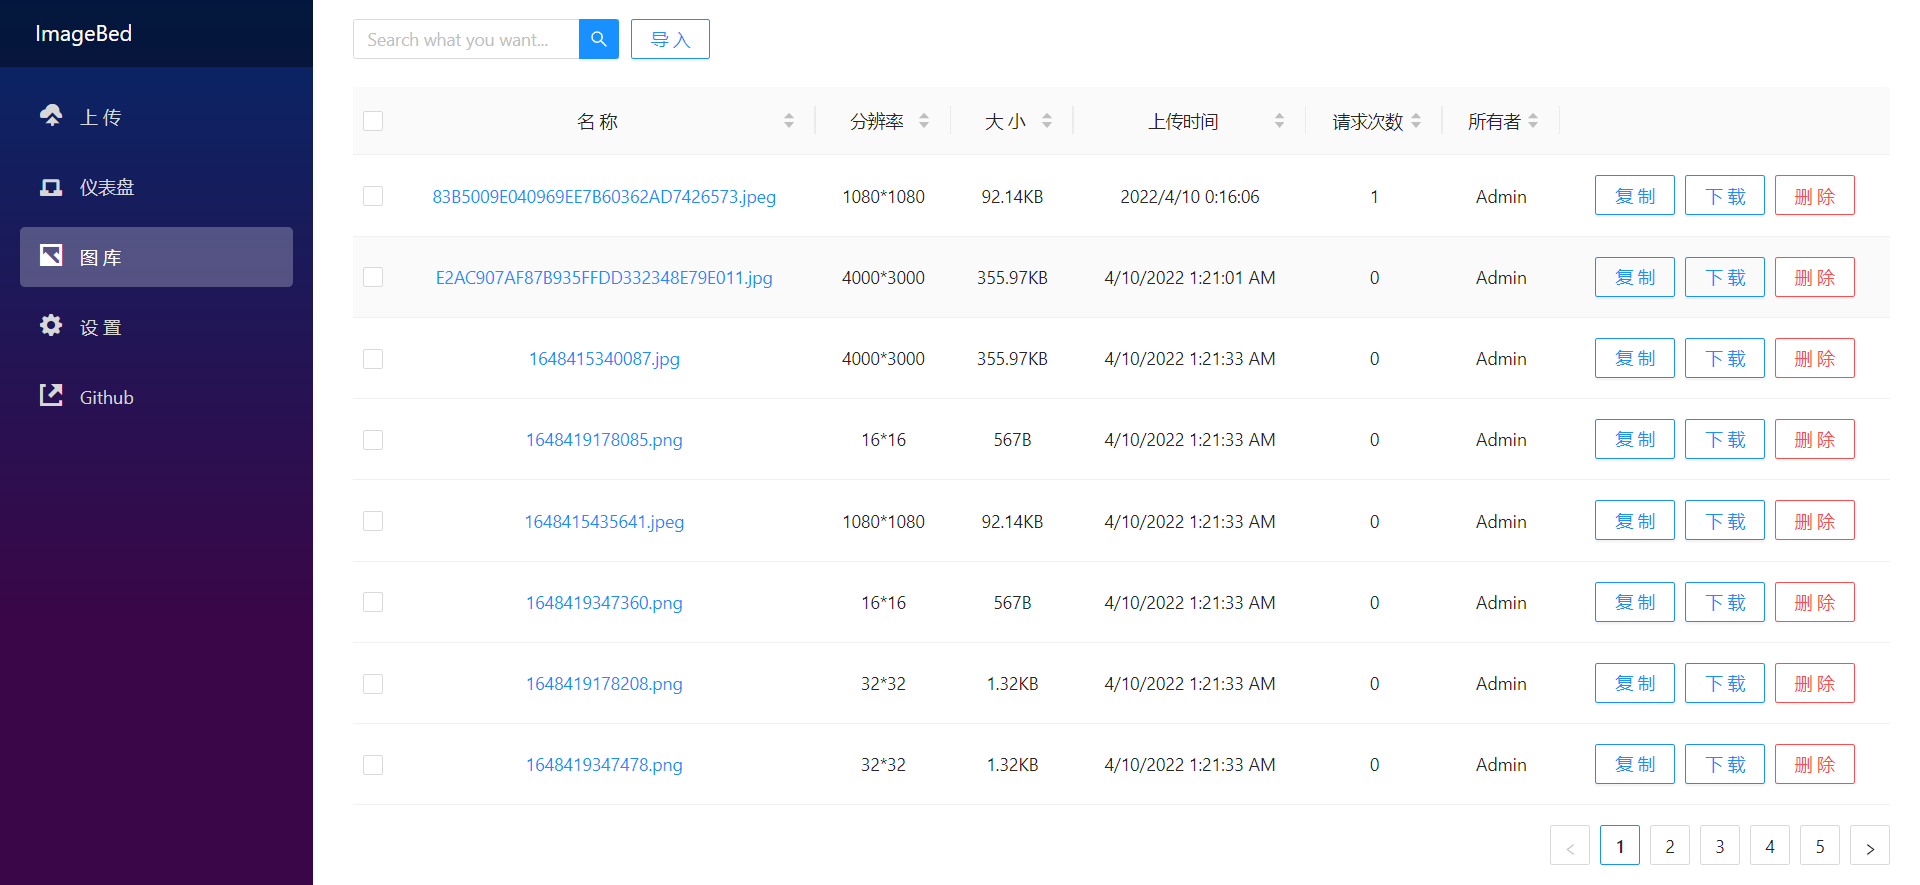Click 下载 for 1648419347360.png row
Viewport: 1920px width, 885px height.
tap(1725, 602)
